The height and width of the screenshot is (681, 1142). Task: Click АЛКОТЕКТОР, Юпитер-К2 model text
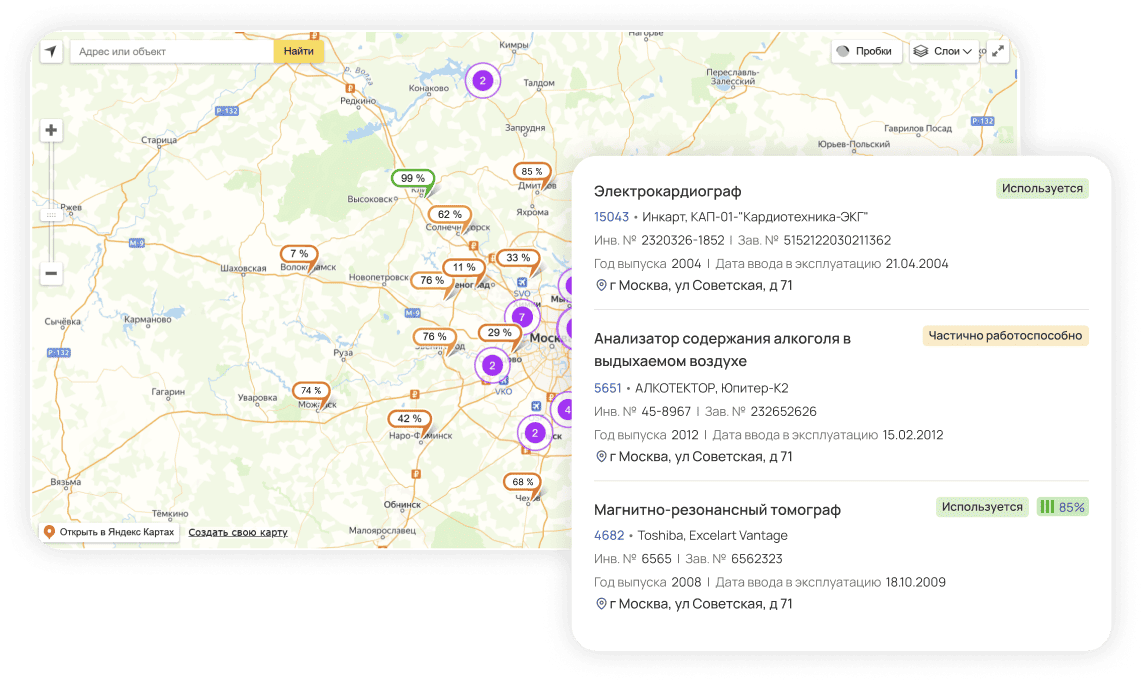pyautogui.click(x=712, y=388)
